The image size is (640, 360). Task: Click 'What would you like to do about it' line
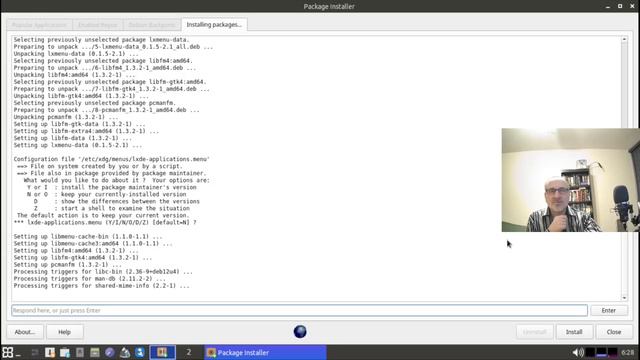coord(117,180)
